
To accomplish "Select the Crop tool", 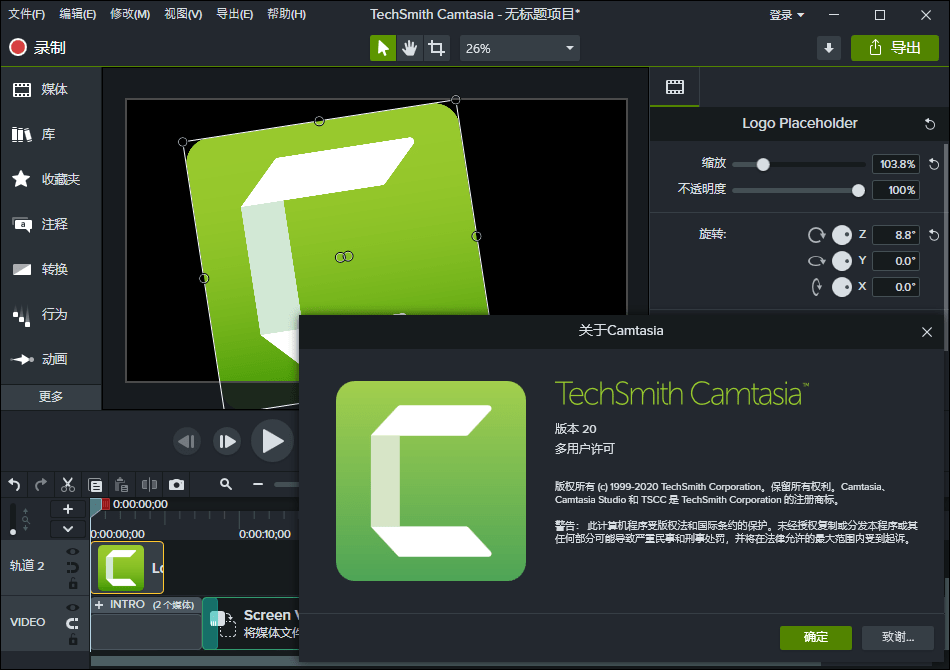I will (x=436, y=48).
